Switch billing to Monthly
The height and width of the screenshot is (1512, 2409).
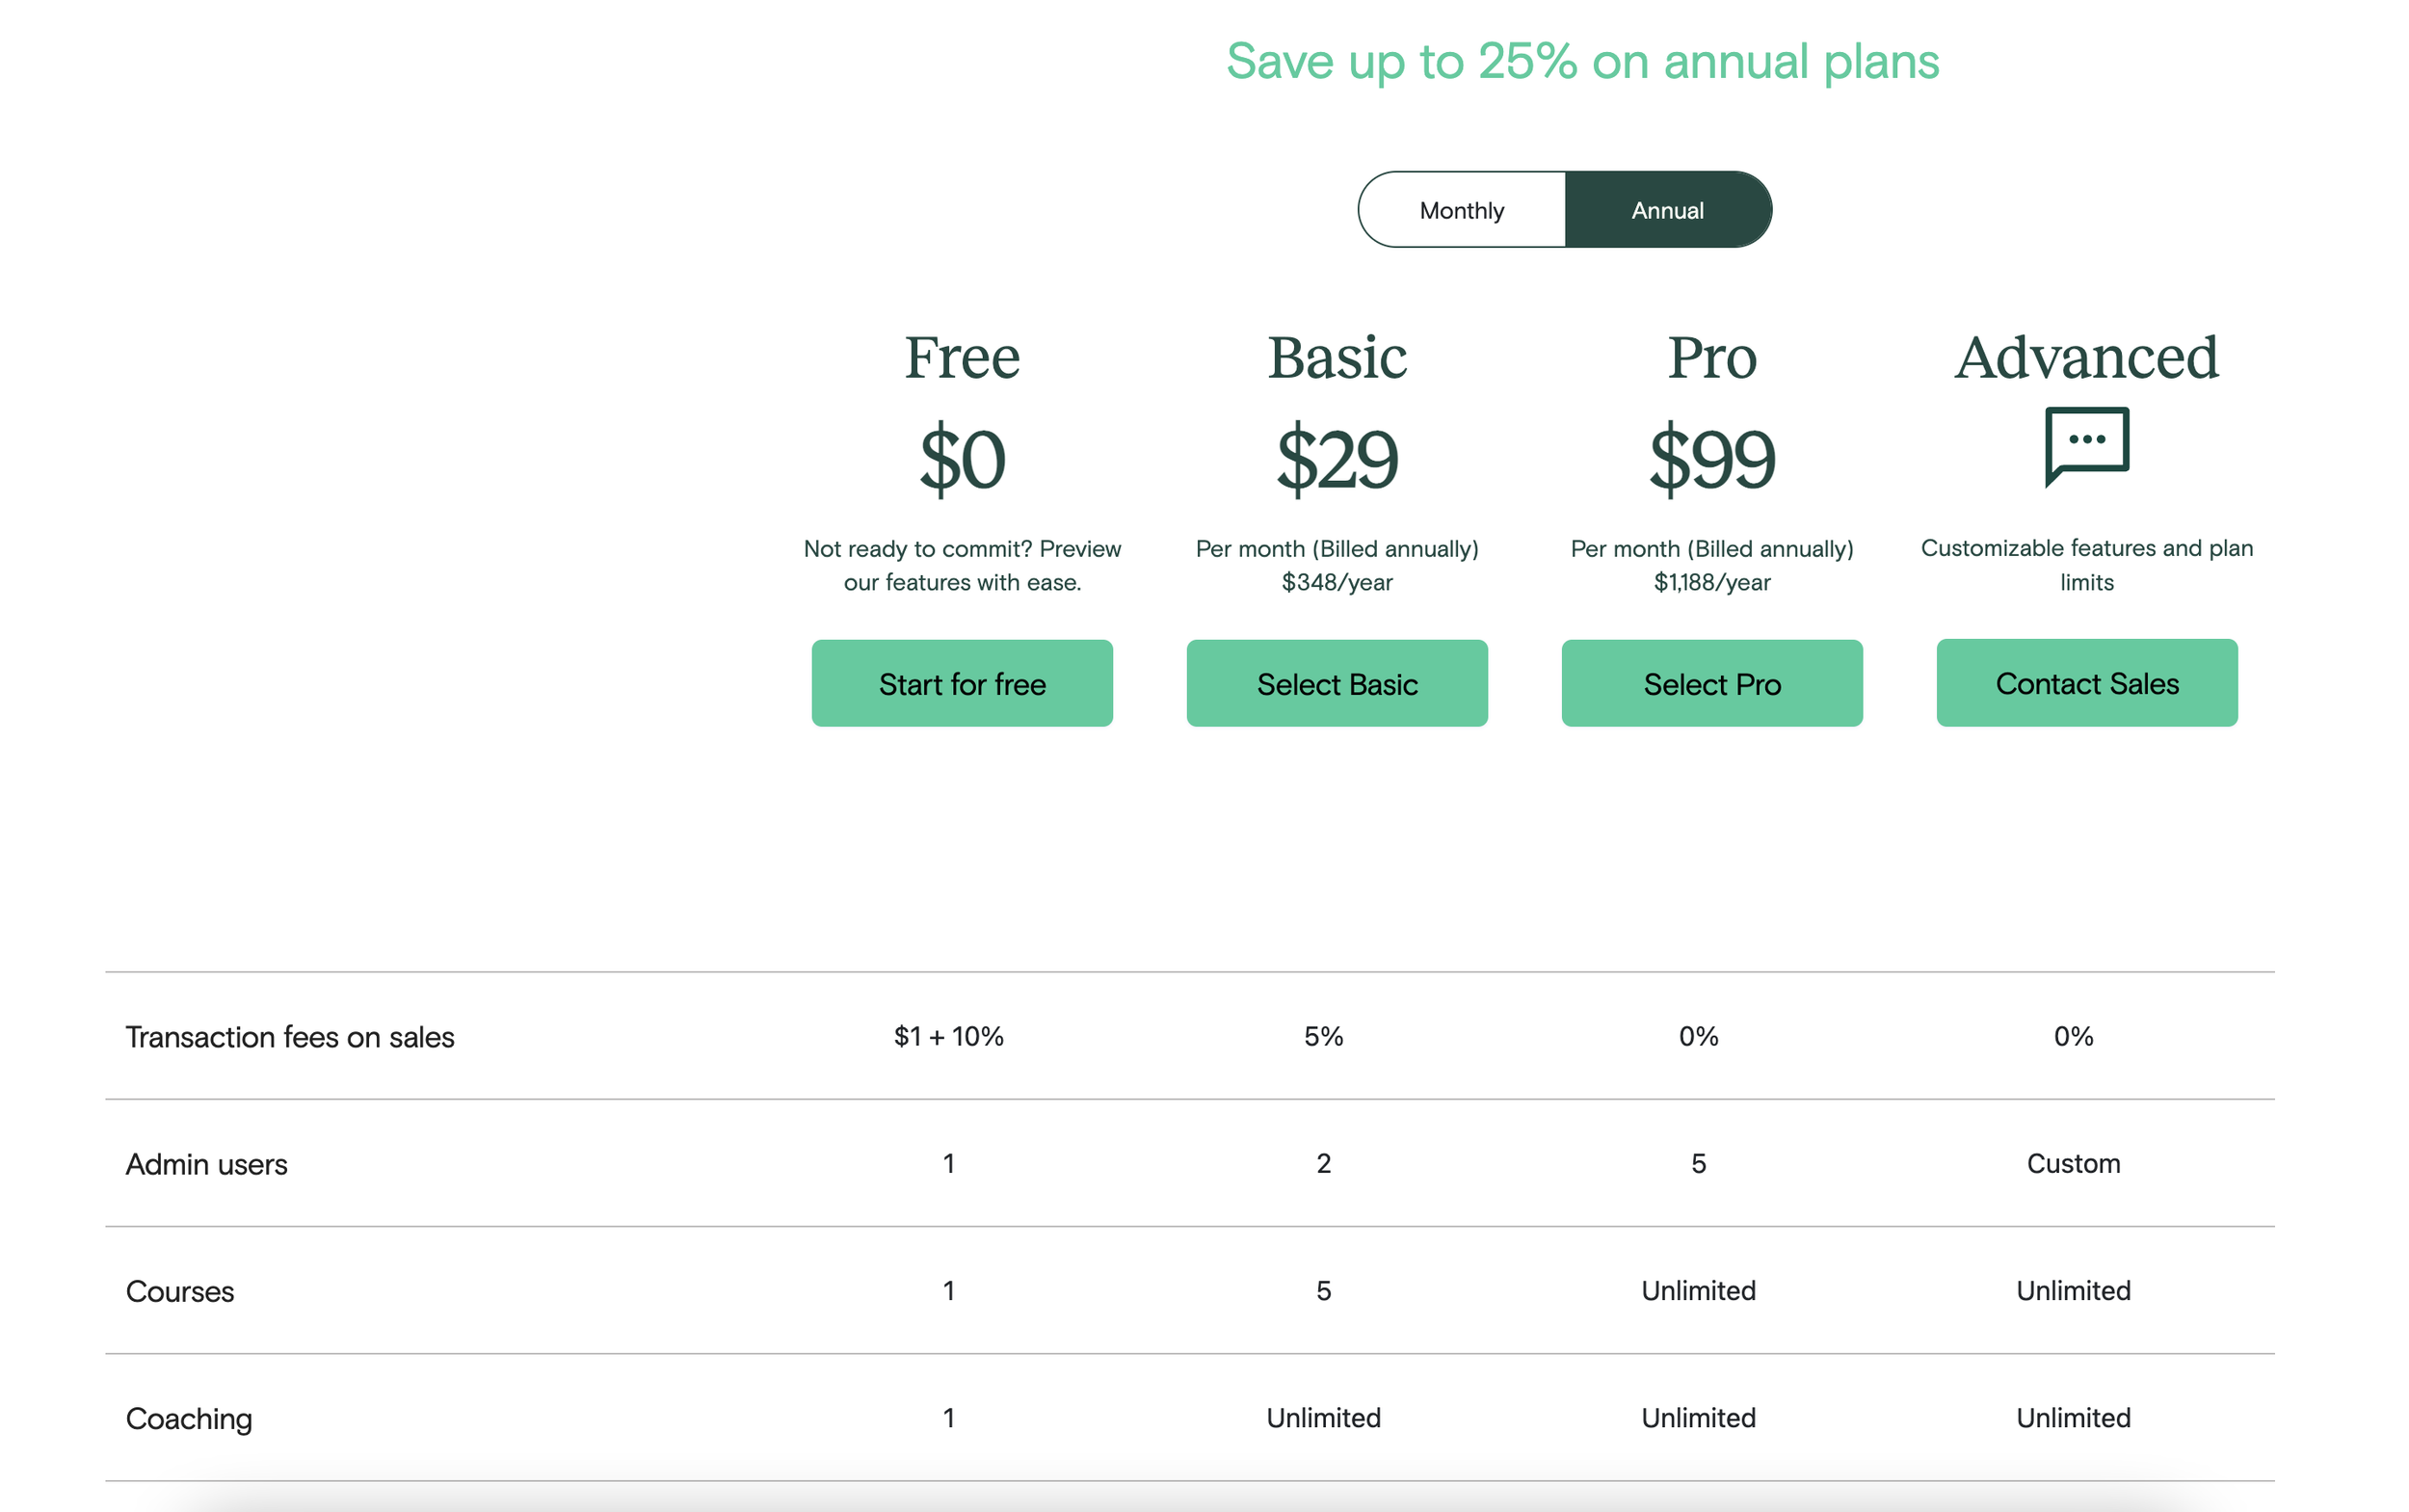[x=1461, y=210]
